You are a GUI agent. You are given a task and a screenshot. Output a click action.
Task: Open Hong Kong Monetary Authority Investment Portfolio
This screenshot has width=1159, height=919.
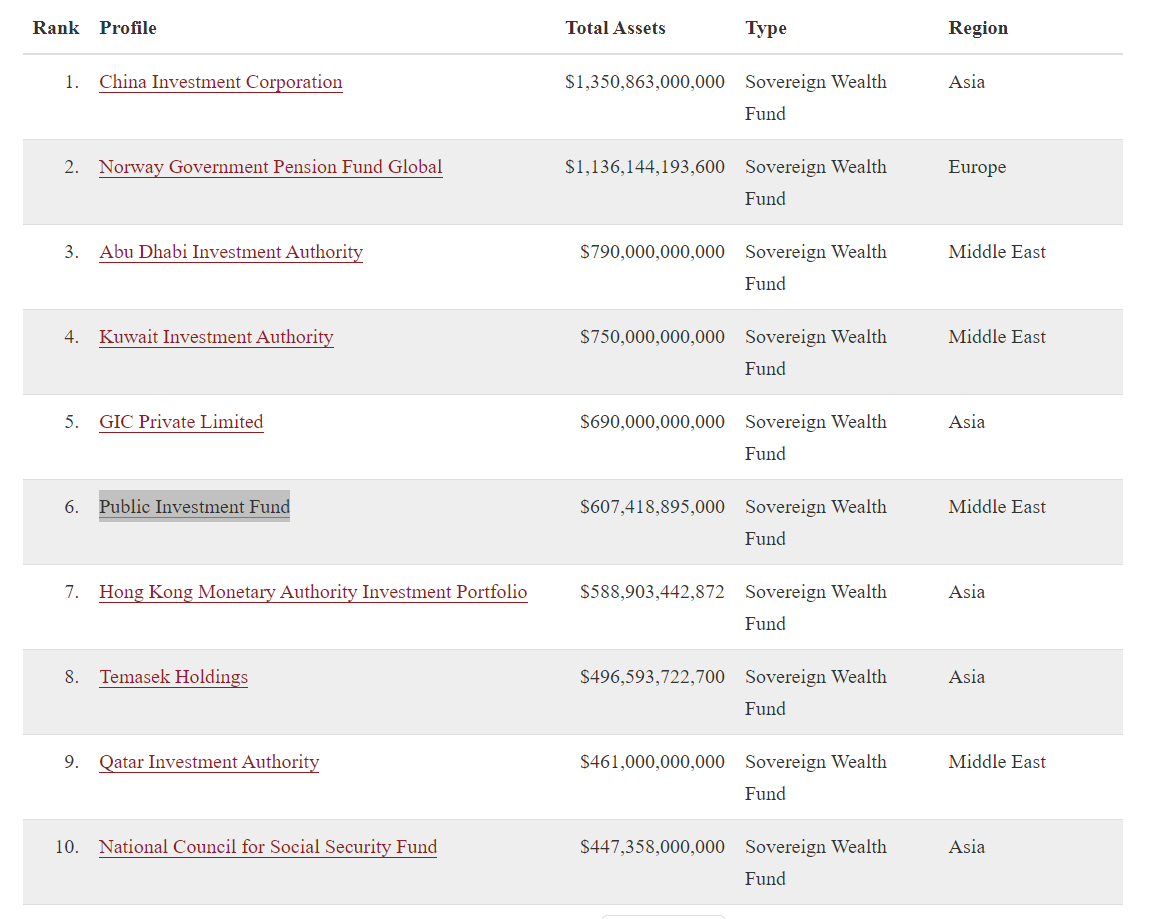click(x=313, y=592)
